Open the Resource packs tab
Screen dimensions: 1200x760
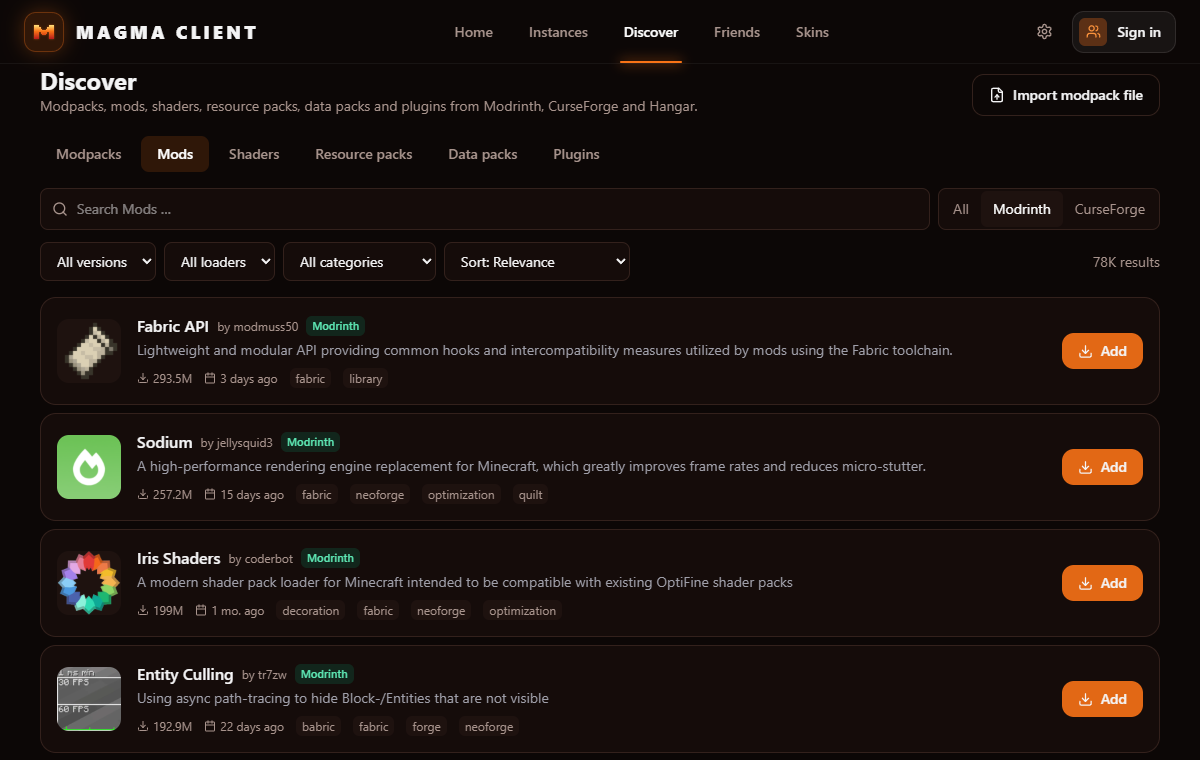(x=364, y=154)
